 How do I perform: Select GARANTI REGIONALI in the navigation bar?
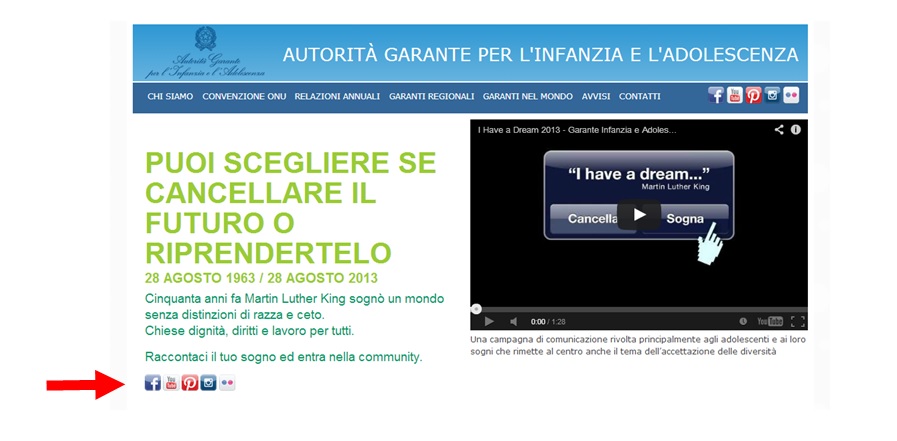pos(431,97)
